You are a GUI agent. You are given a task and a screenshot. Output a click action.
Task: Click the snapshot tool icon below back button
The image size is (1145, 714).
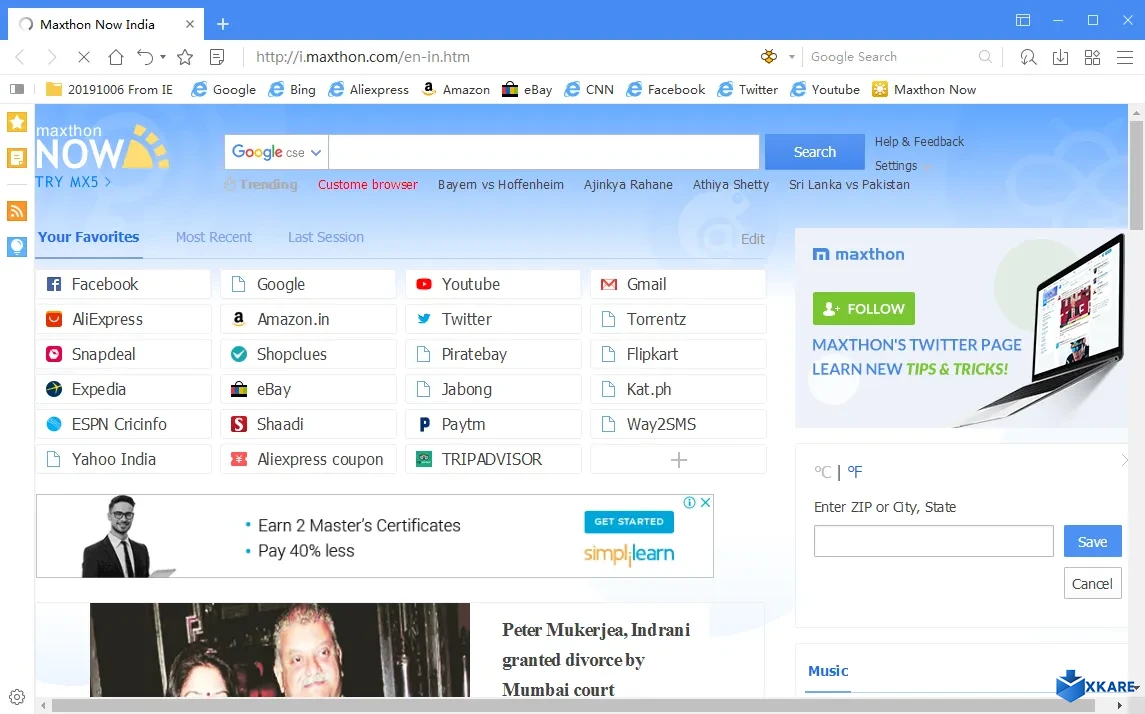coord(16,89)
